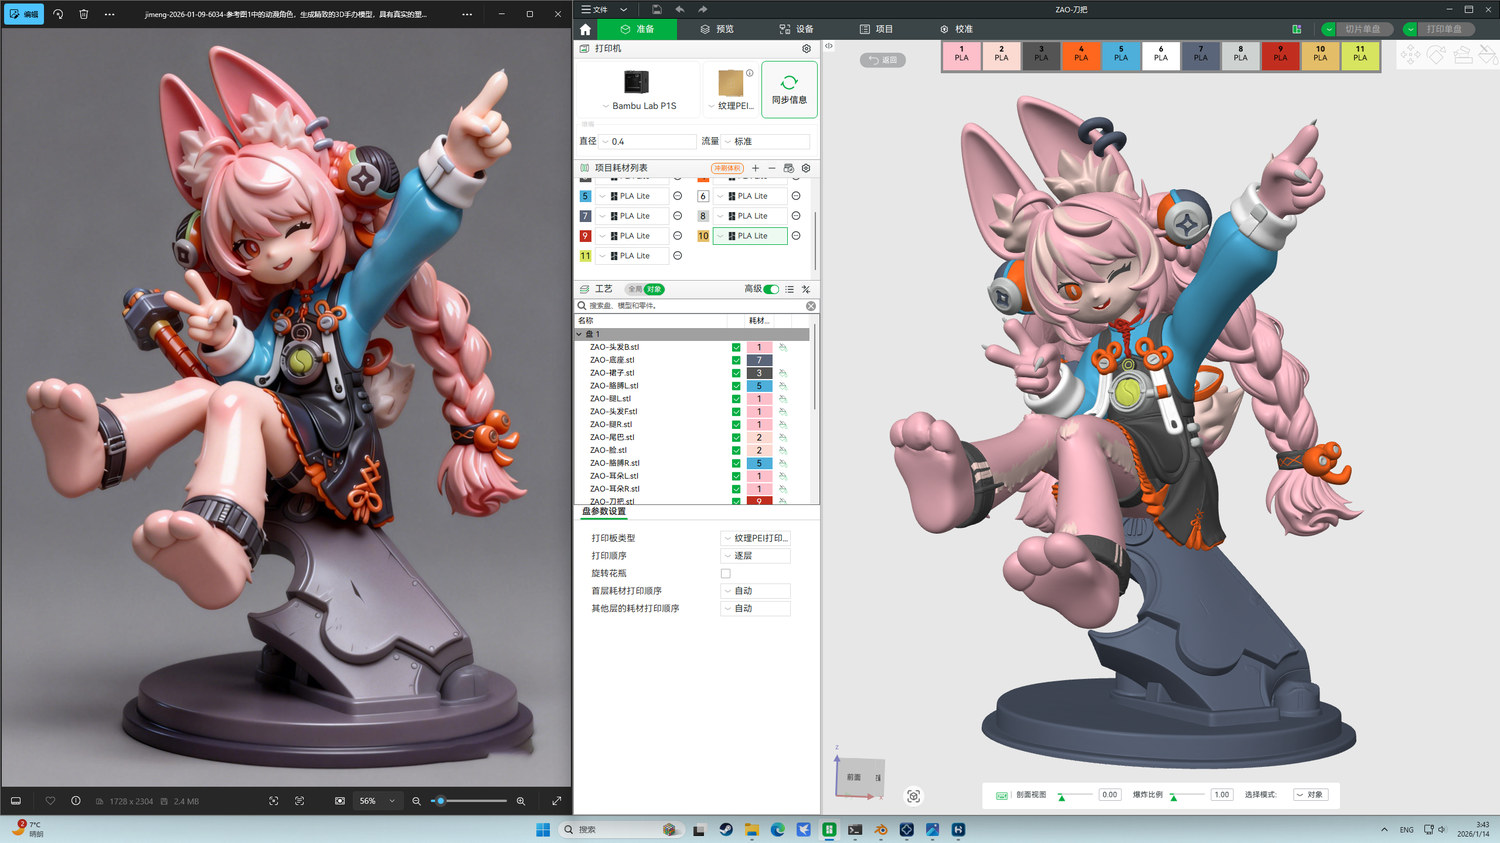
Task: Click the undo arrow in the top toolbar
Action: pos(679,9)
